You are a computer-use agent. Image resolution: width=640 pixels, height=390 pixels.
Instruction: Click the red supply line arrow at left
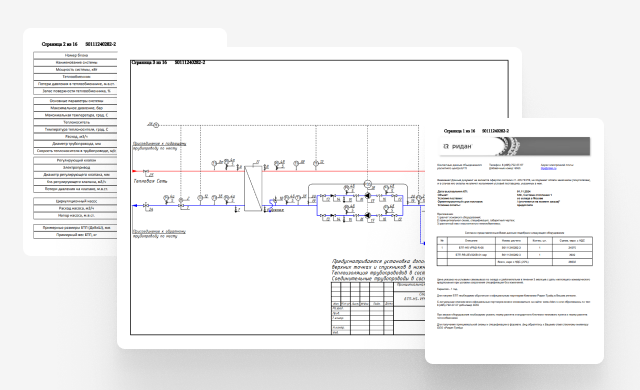point(135,171)
